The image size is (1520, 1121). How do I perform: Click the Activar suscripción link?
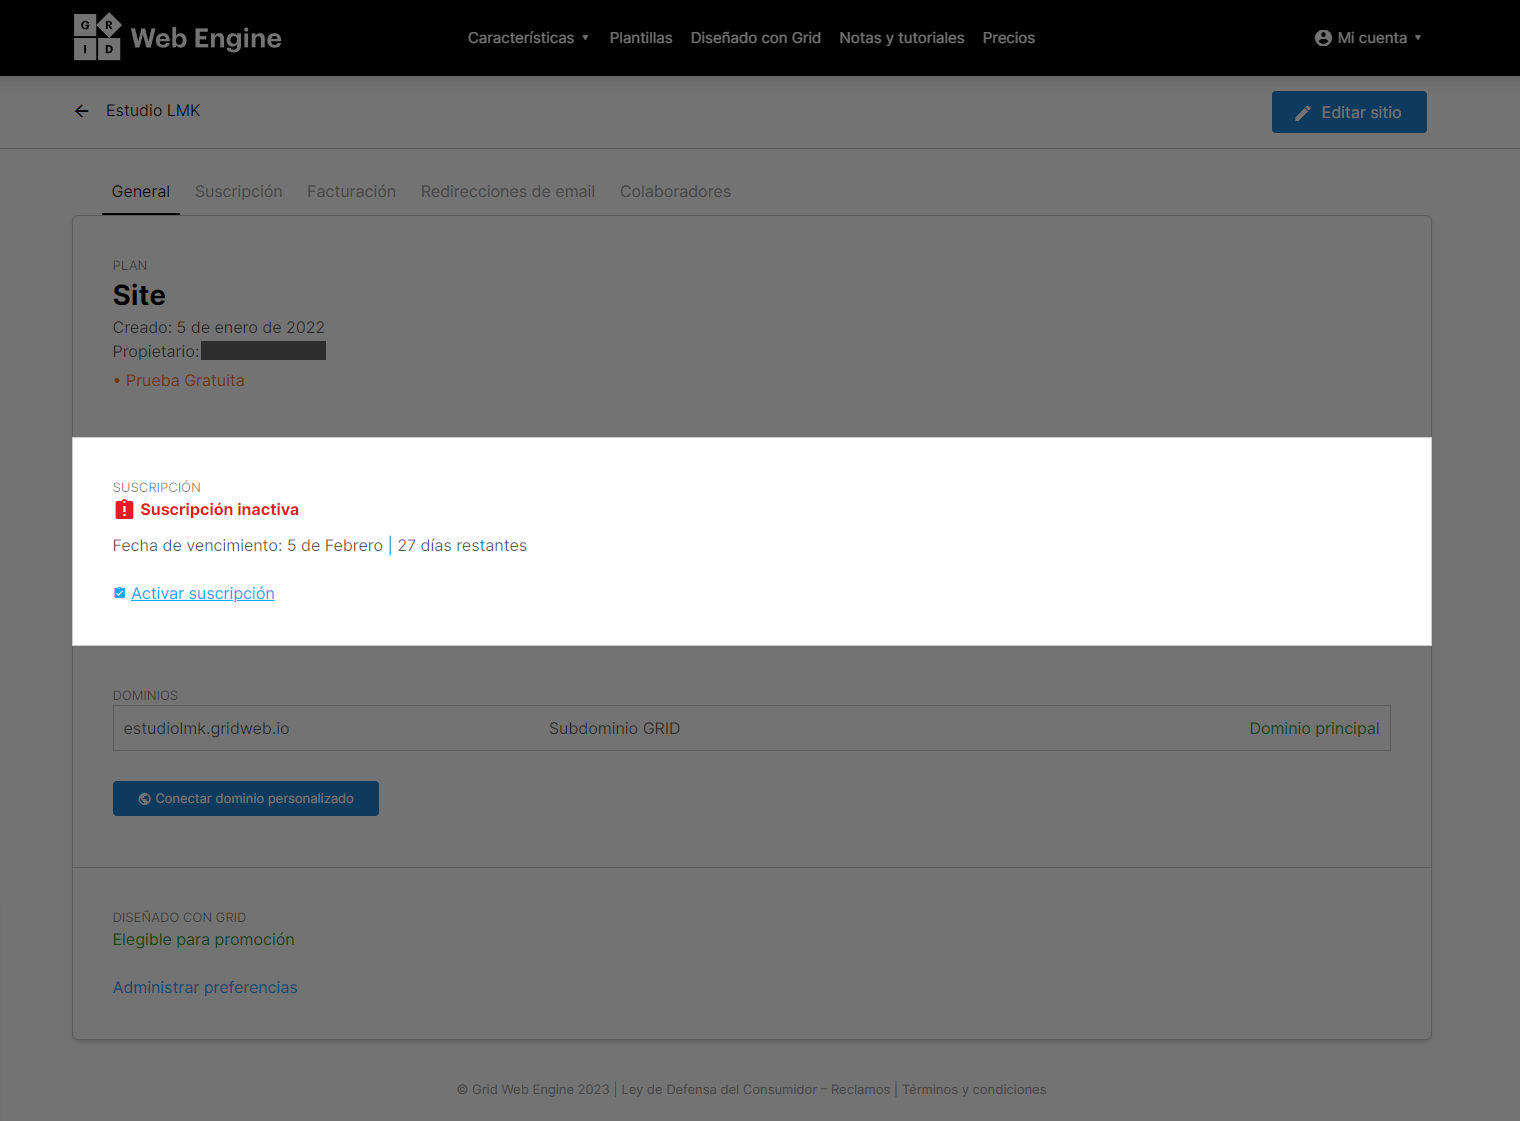point(203,593)
